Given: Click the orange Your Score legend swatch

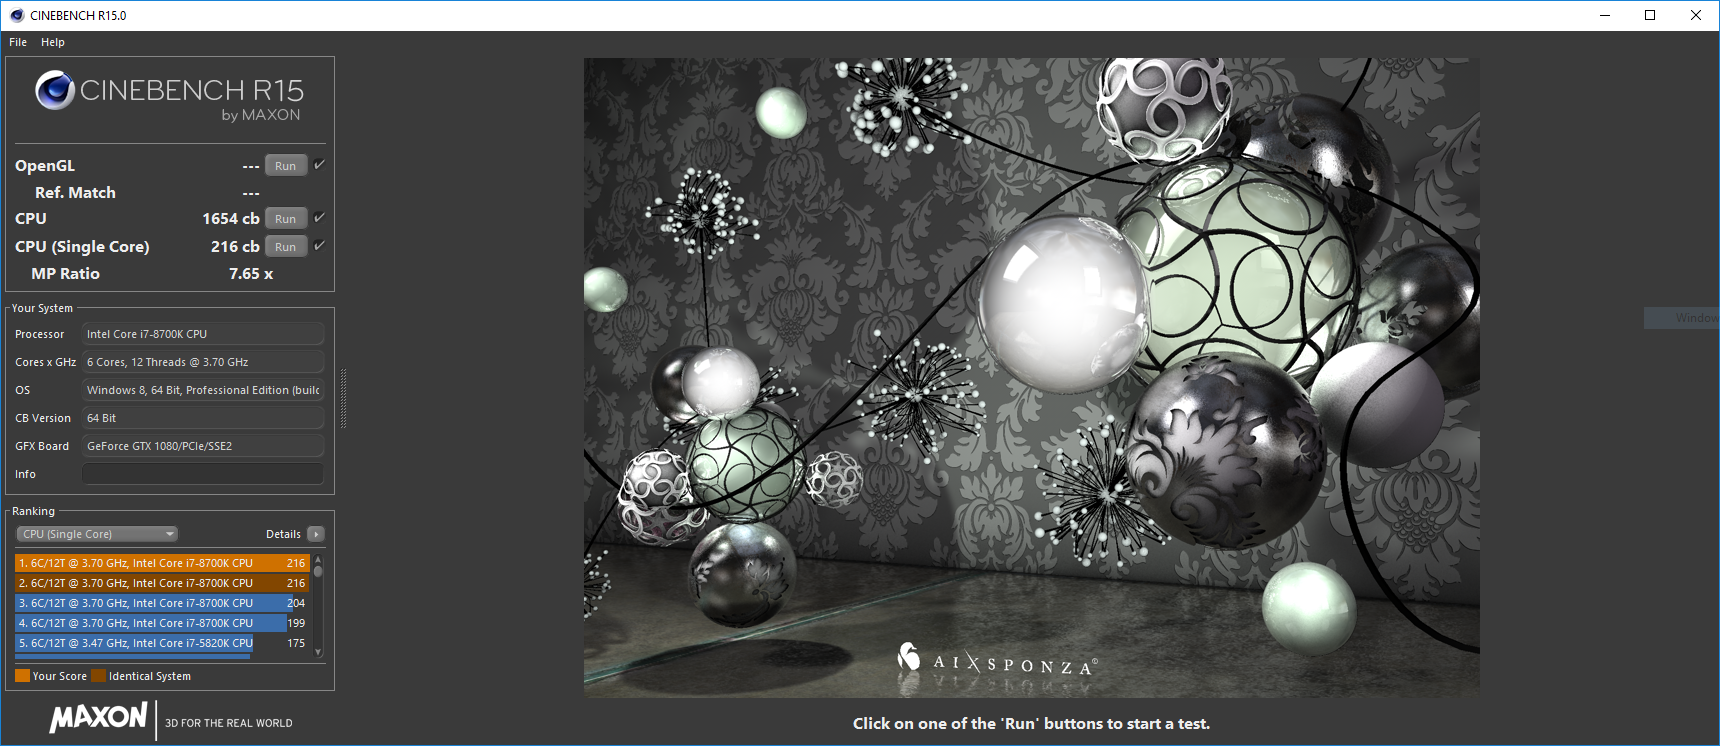Looking at the screenshot, I should click(x=22, y=676).
